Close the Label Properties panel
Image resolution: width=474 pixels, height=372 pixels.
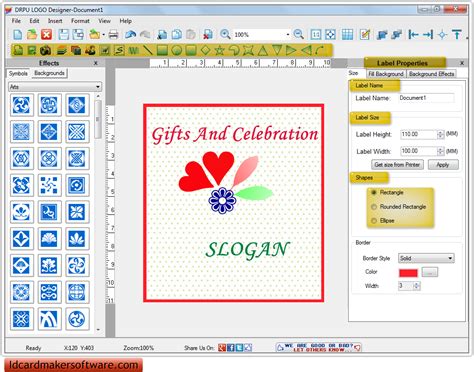[x=462, y=63]
